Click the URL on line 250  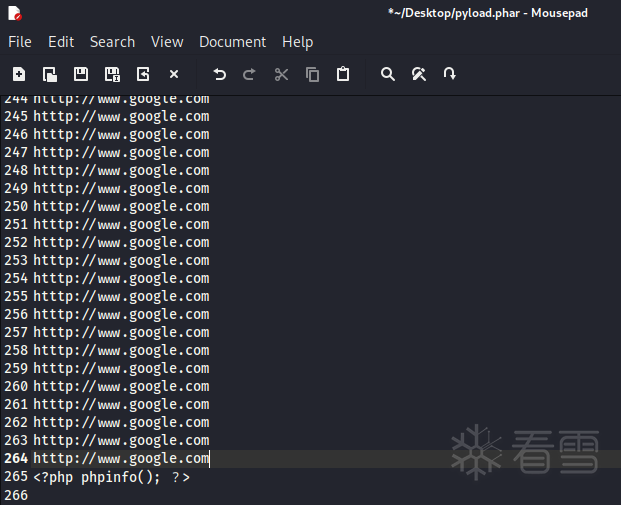(121, 206)
